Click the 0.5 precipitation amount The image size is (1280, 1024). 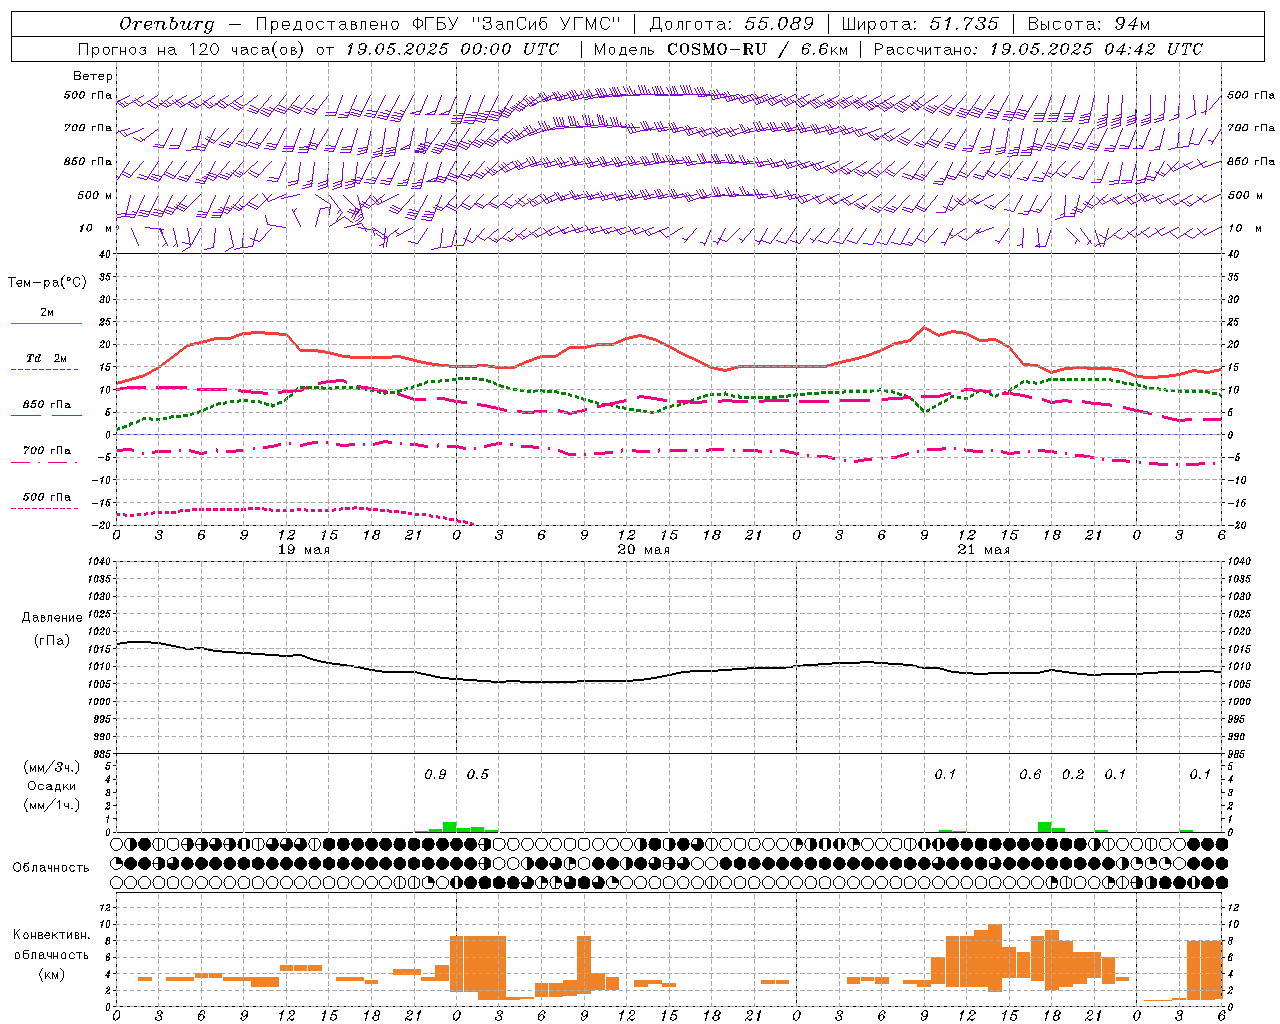(478, 774)
